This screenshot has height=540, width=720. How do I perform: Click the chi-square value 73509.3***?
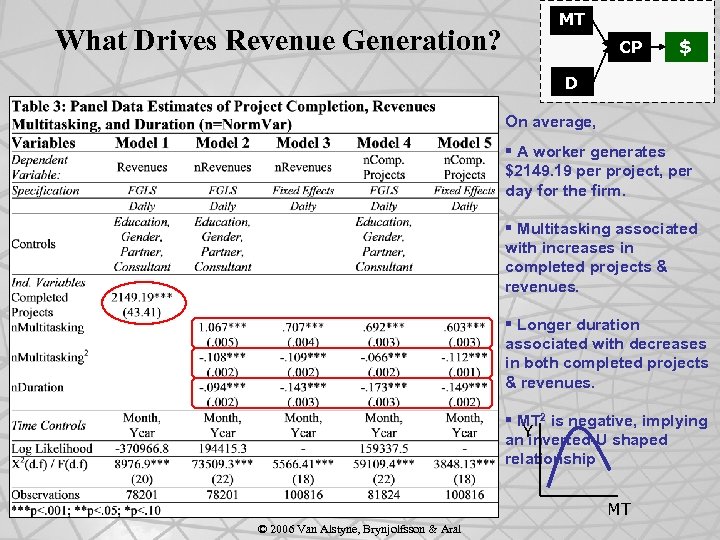(223, 464)
